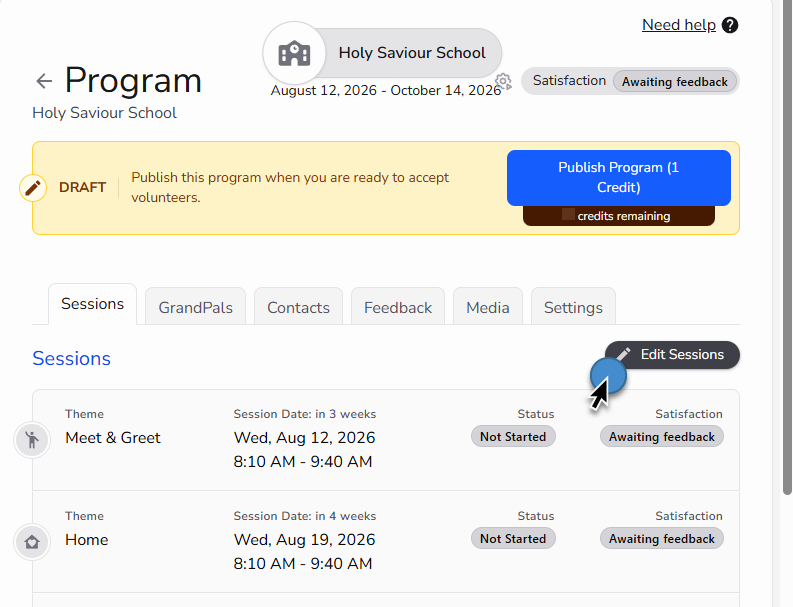Click the Home theme house icon
Viewport: 793px width, 607px height.
click(x=32, y=542)
